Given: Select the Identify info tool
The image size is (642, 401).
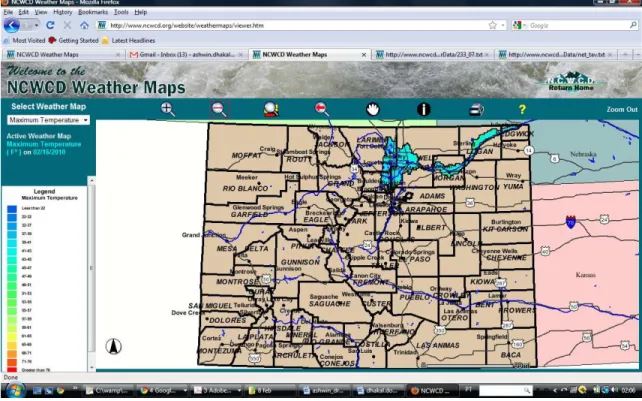Looking at the screenshot, I should click(424, 109).
